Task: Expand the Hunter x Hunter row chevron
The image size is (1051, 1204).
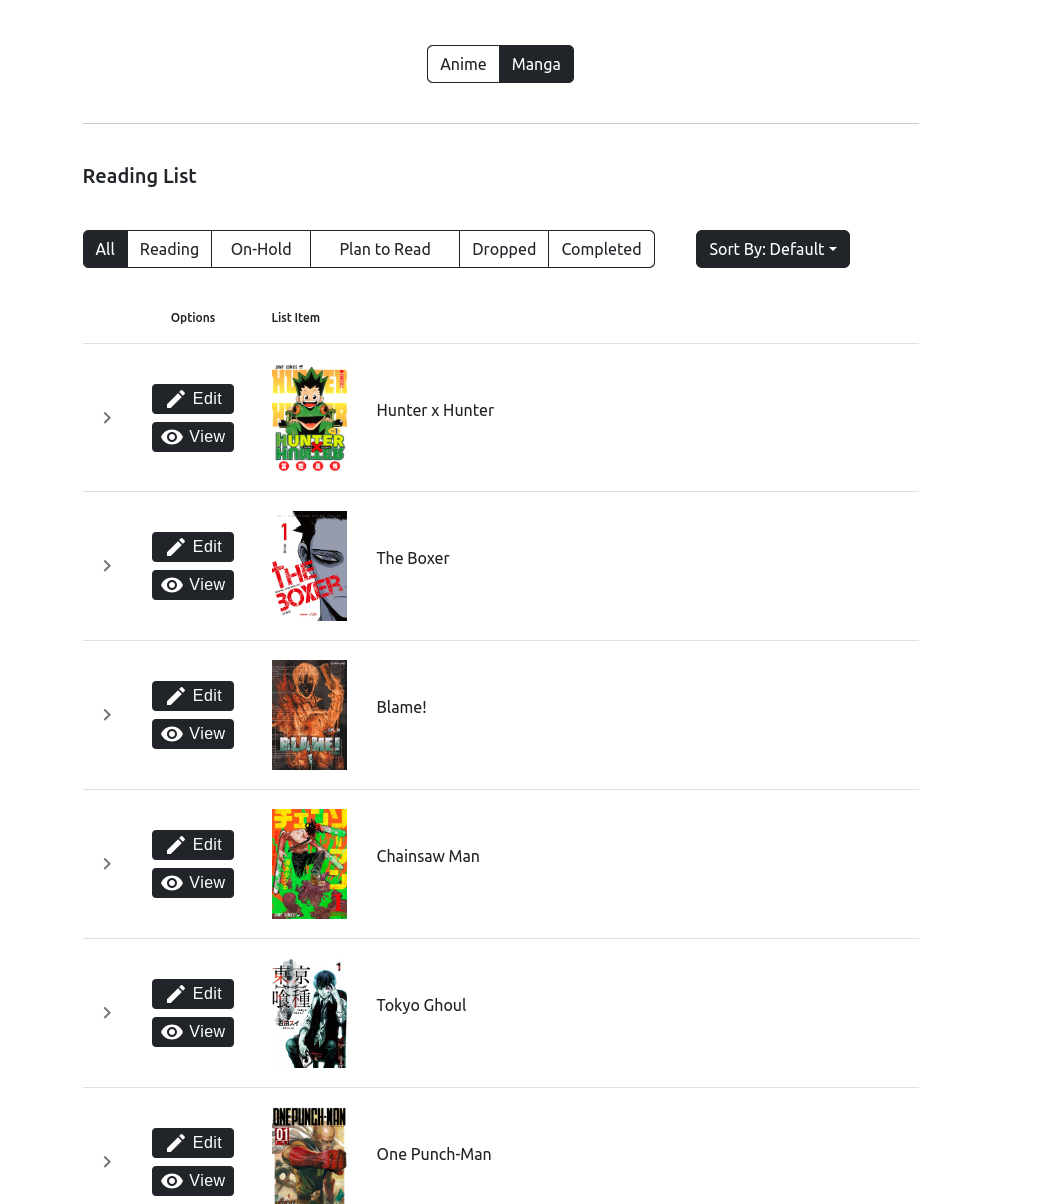Action: tap(107, 418)
